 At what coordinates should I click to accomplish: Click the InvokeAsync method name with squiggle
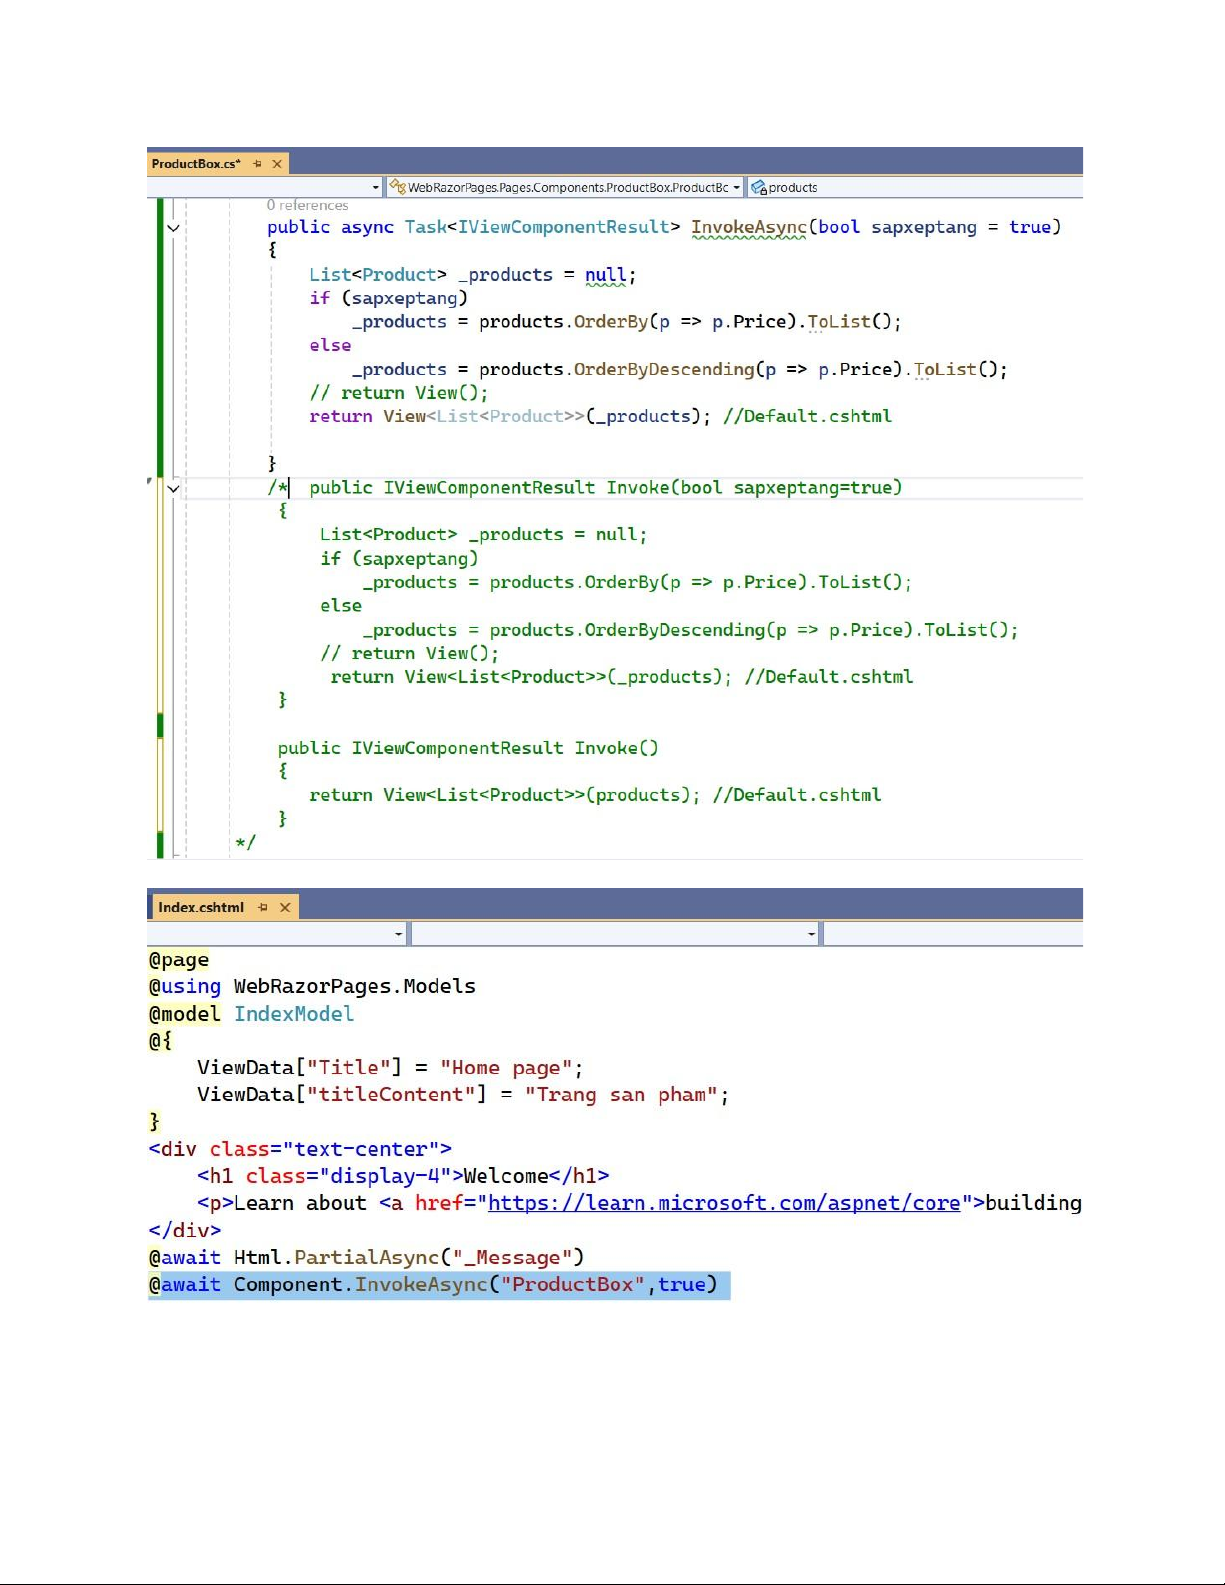point(748,228)
